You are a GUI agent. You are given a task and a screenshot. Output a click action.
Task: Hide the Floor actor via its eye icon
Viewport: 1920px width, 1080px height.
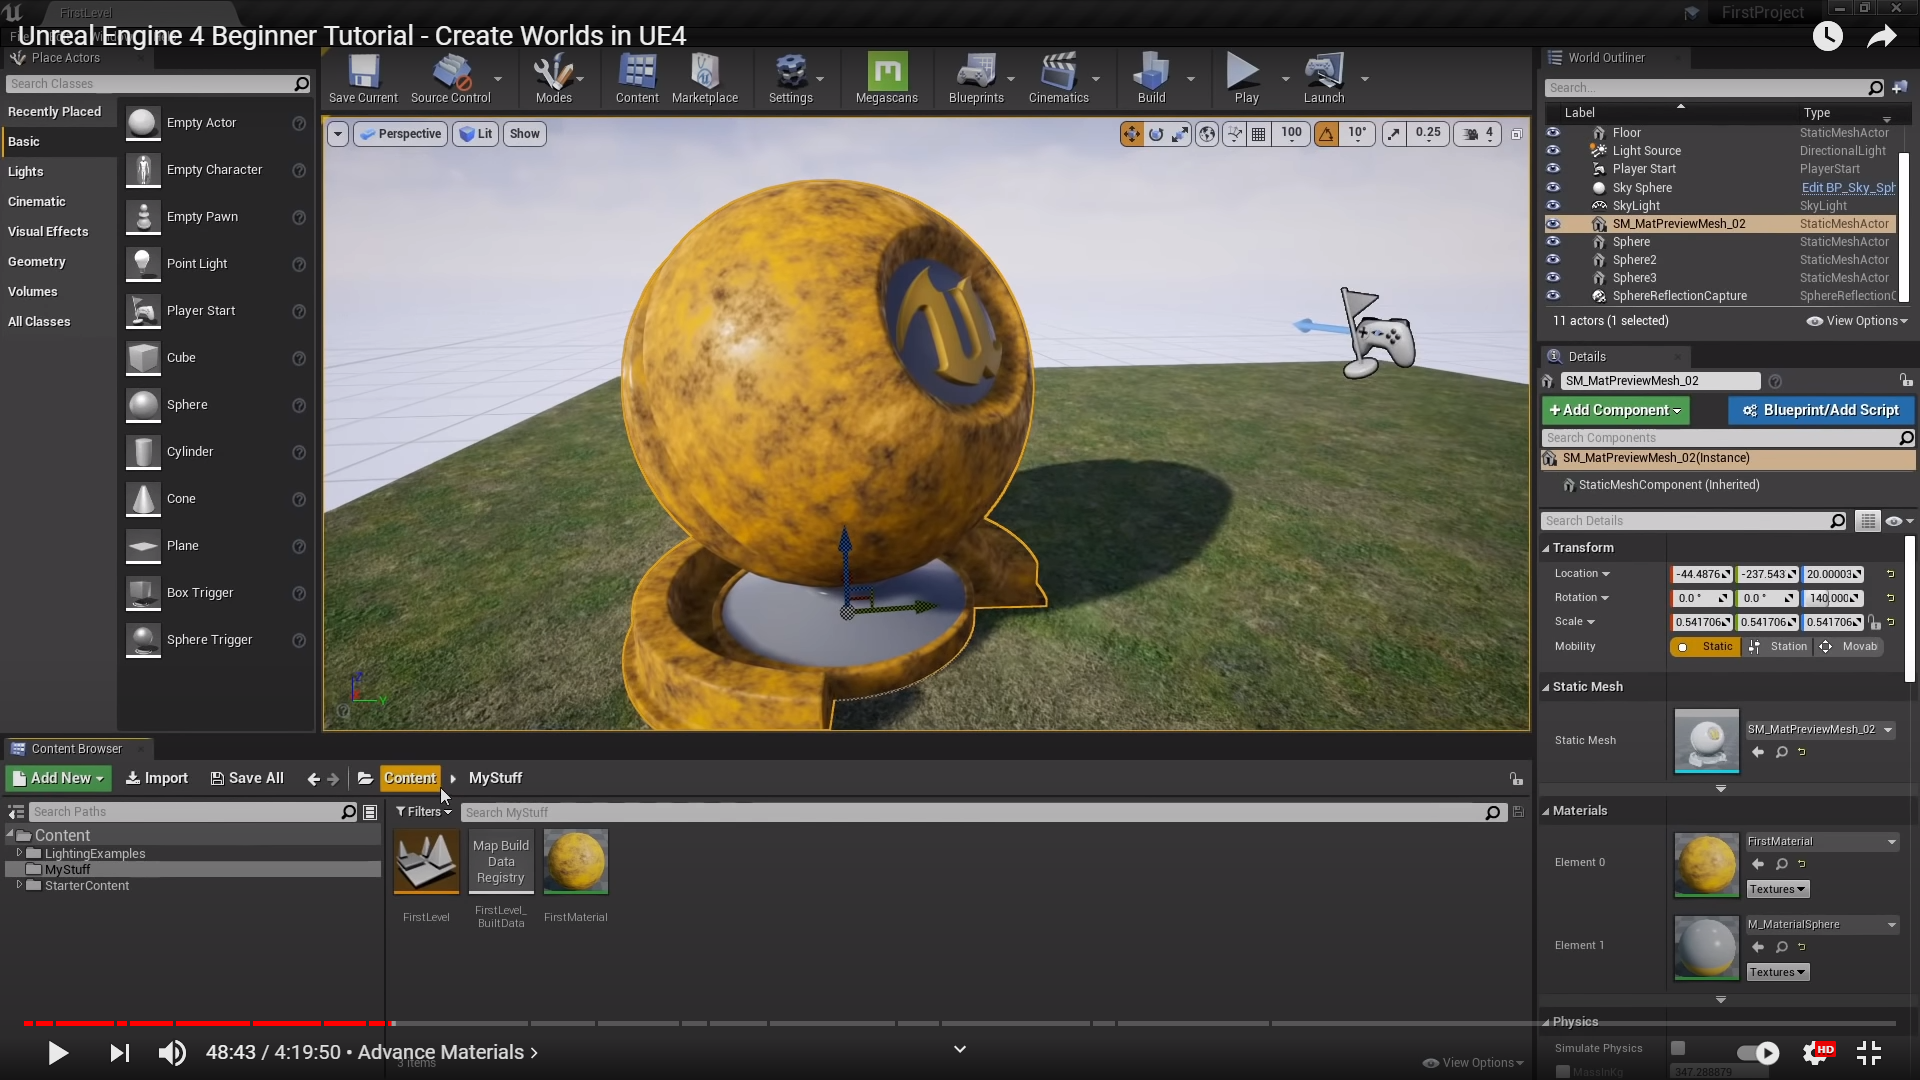tap(1553, 132)
